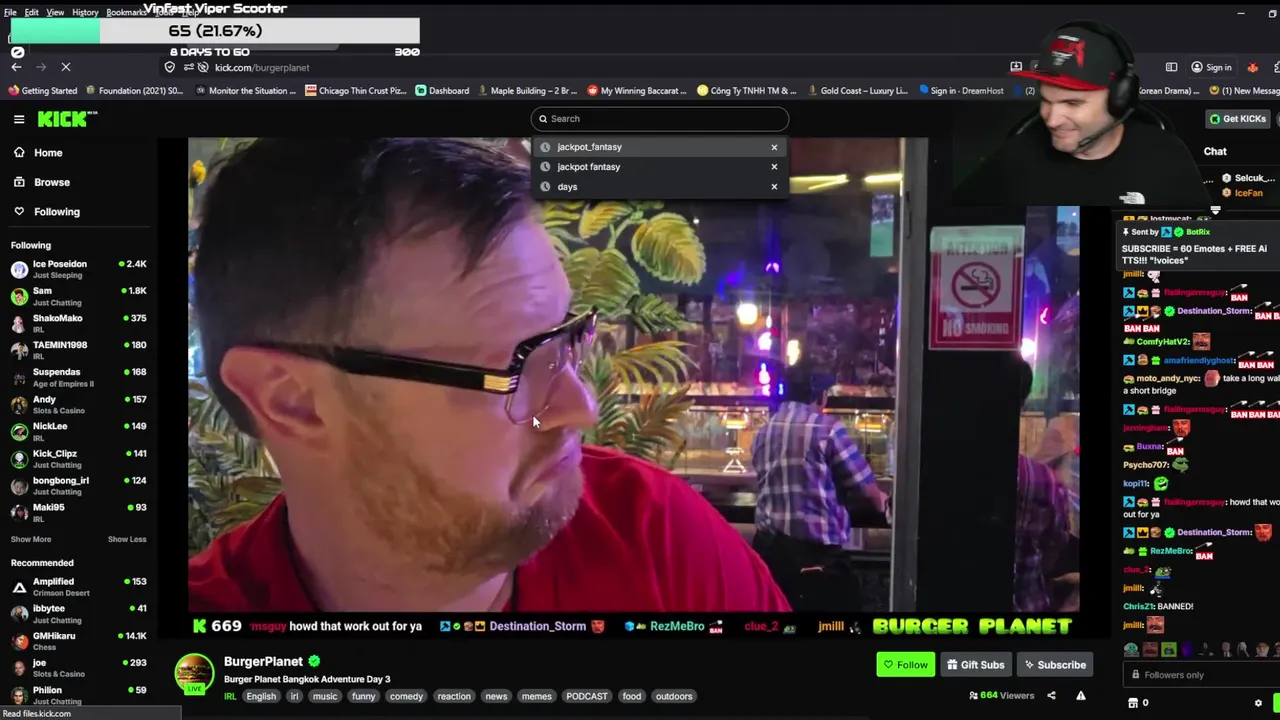1280x720 pixels.
Task: Go back with browser back arrow
Action: [x=16, y=67]
